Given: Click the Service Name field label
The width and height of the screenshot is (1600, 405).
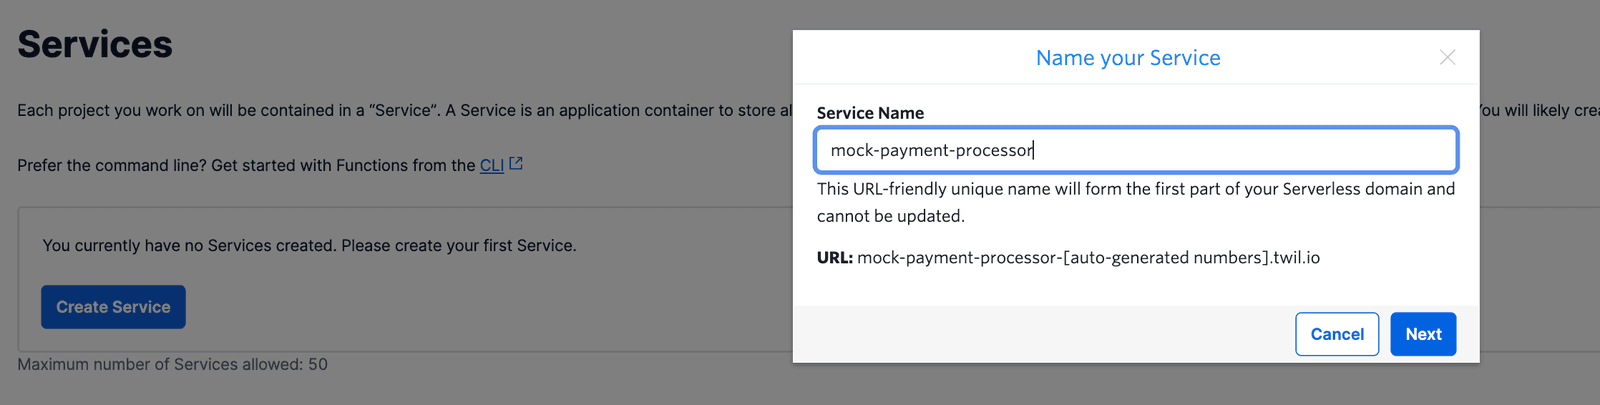Looking at the screenshot, I should 870,113.
